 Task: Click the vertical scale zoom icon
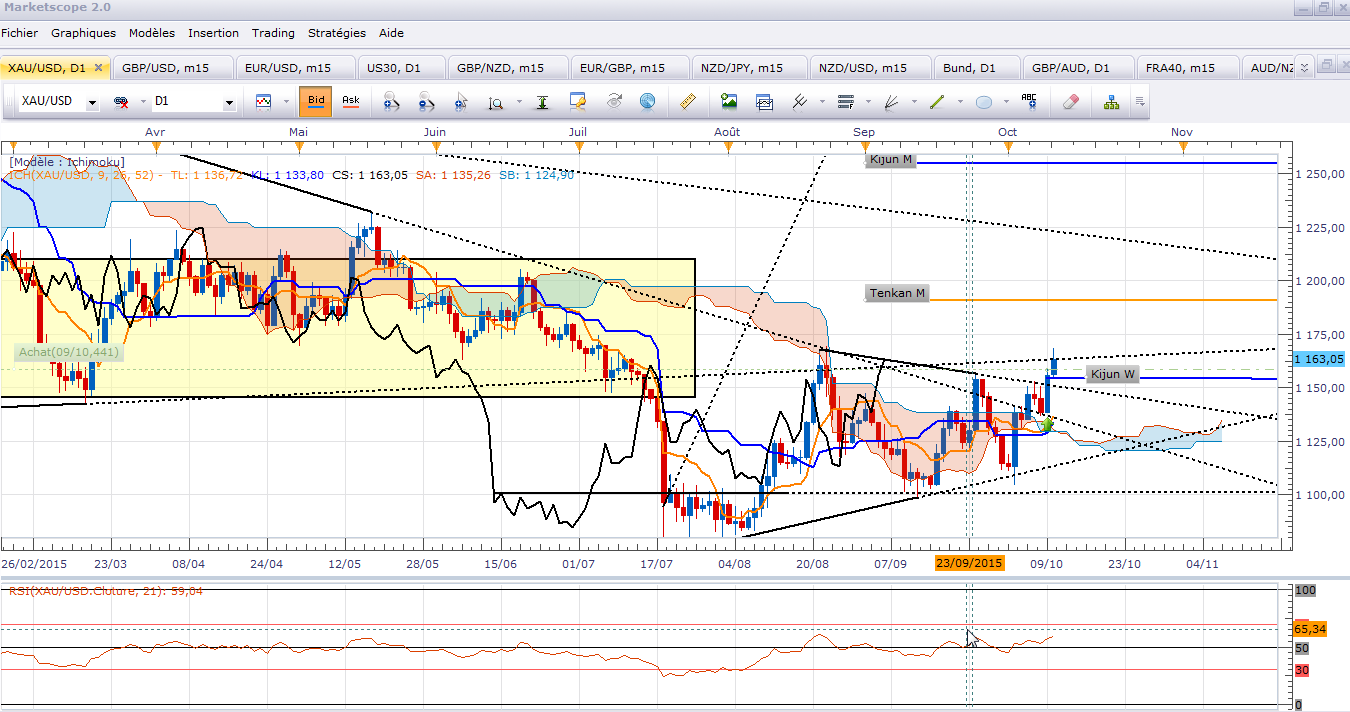(496, 101)
